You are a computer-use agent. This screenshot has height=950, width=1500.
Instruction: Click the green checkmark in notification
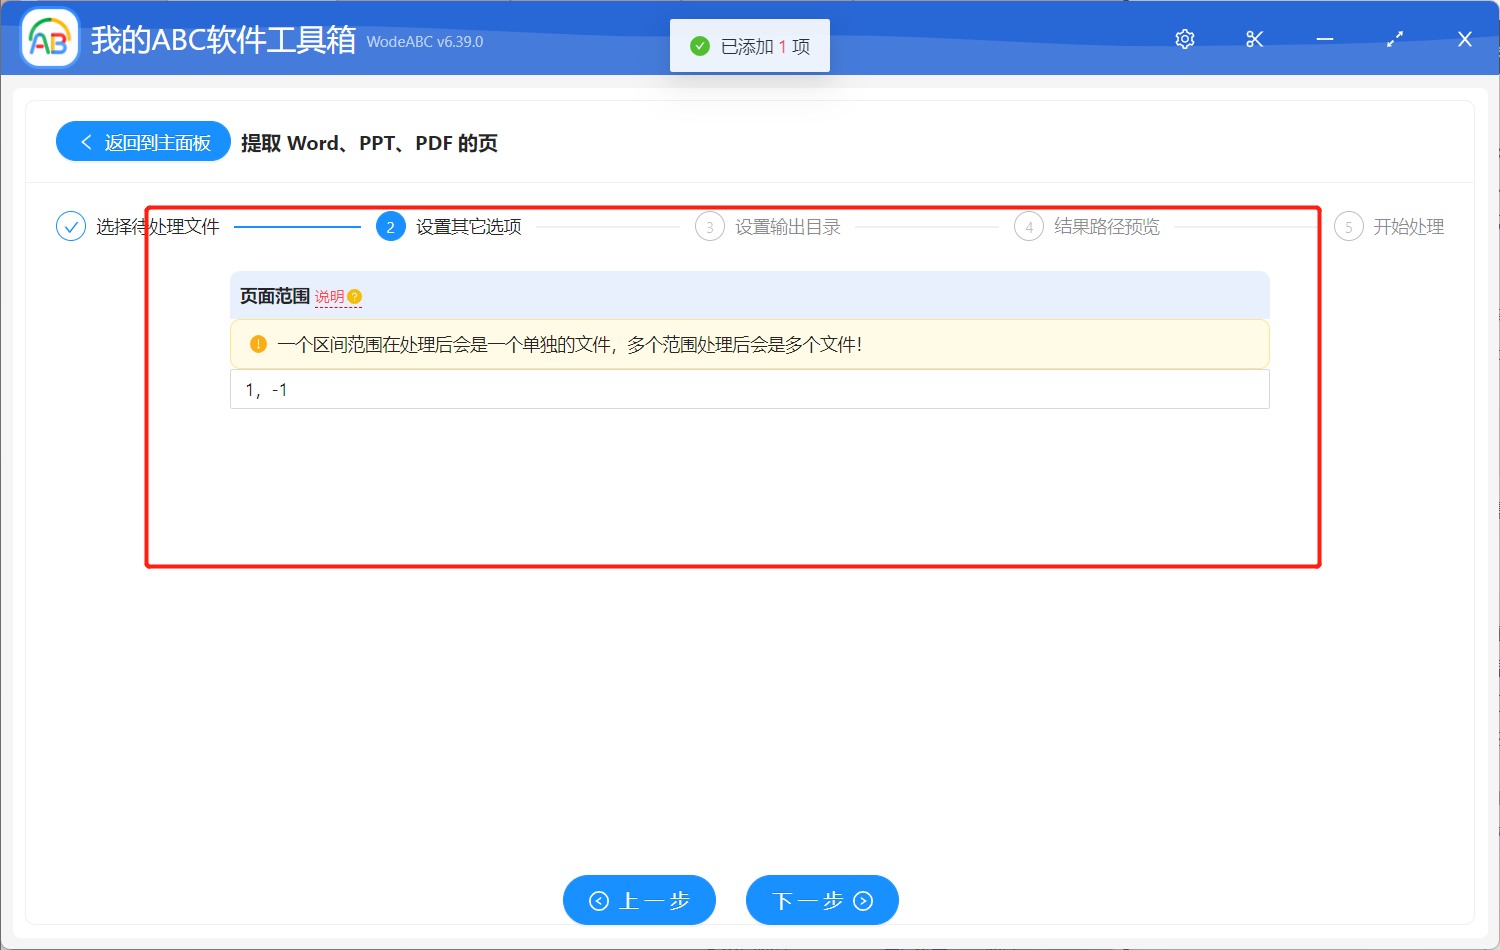pyautogui.click(x=700, y=46)
